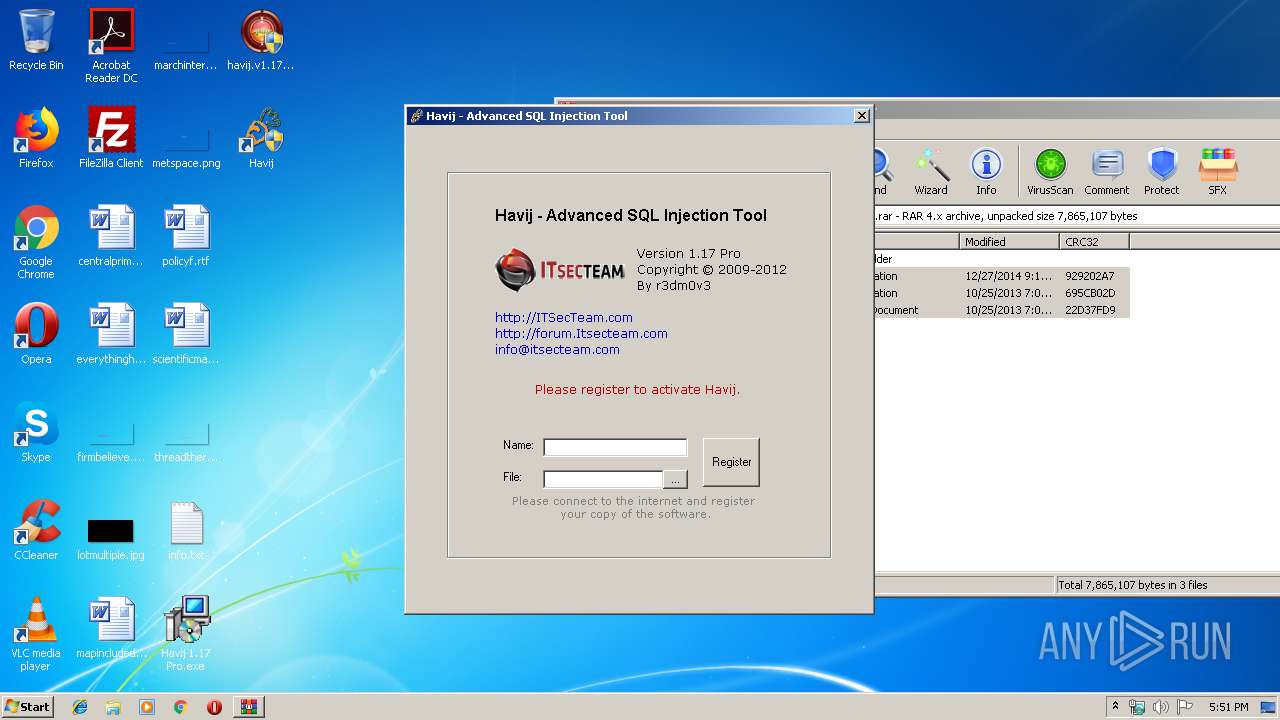The width and height of the screenshot is (1280, 720).
Task: Click the network tray icon
Action: click(1137, 707)
